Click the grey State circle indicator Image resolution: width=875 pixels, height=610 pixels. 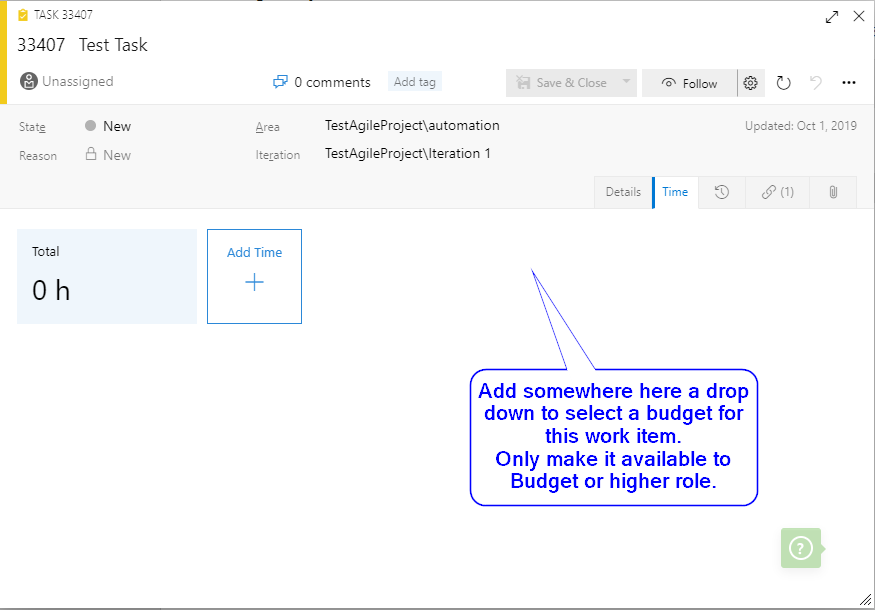90,126
